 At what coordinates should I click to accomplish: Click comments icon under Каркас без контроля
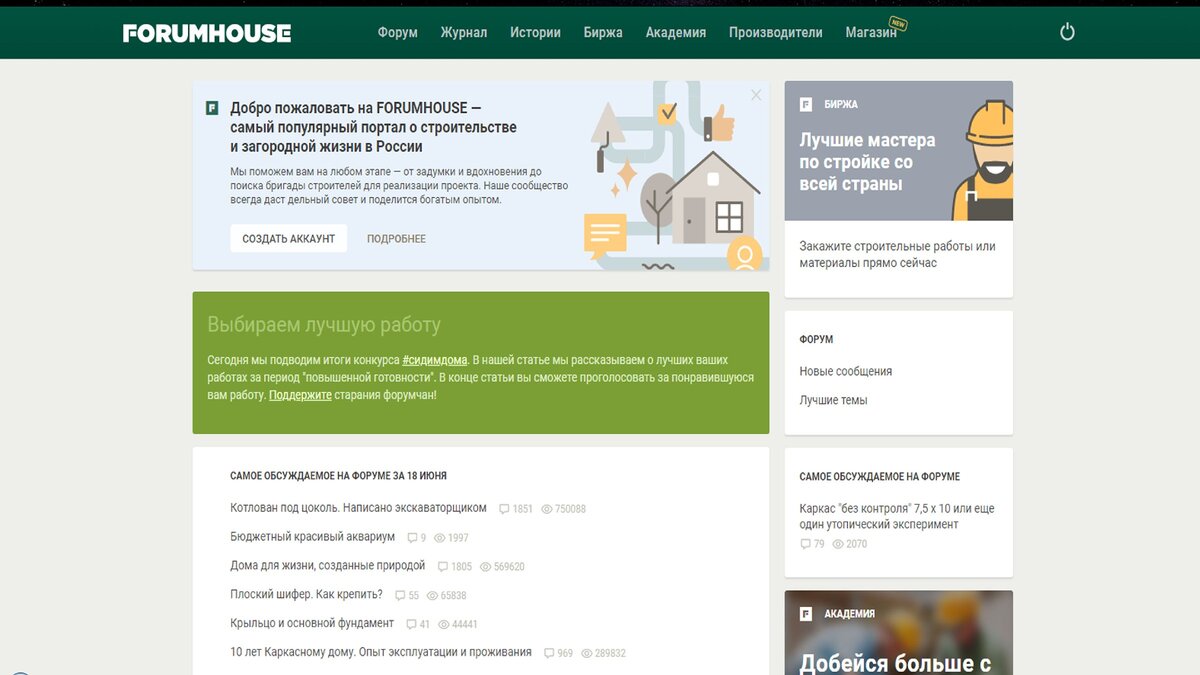click(806, 544)
